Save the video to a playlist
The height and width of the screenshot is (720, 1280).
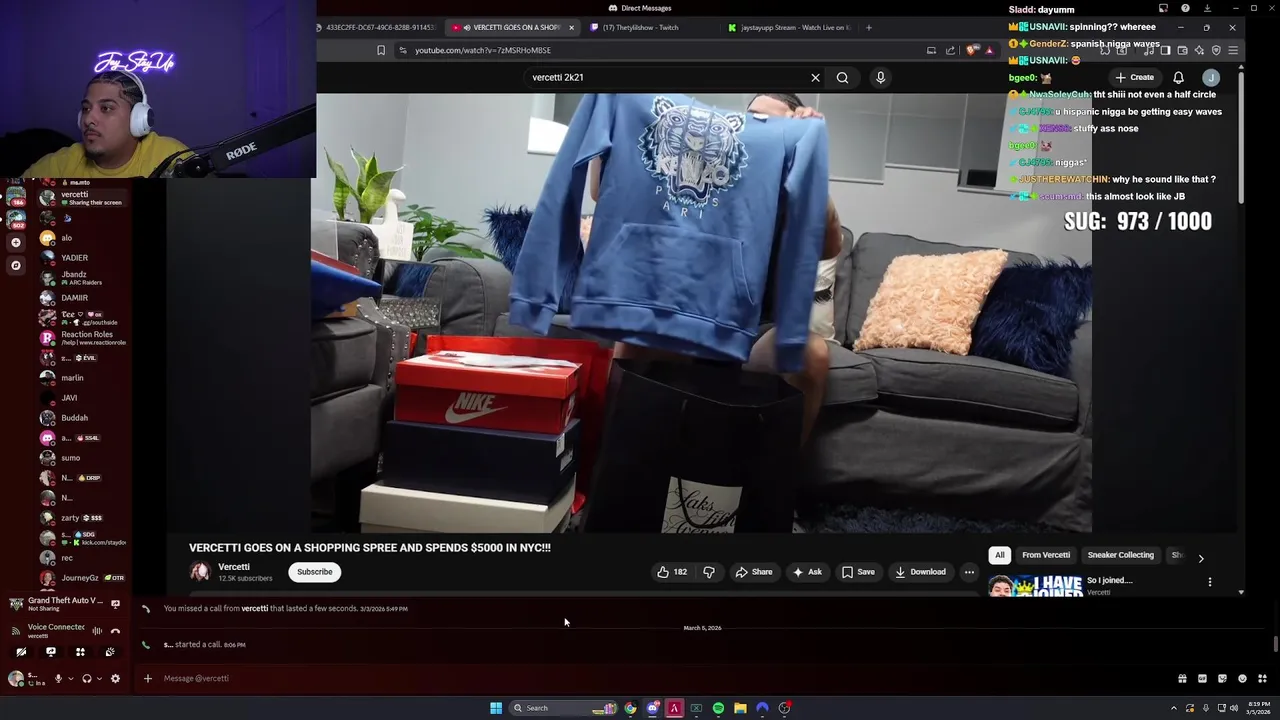[858, 572]
